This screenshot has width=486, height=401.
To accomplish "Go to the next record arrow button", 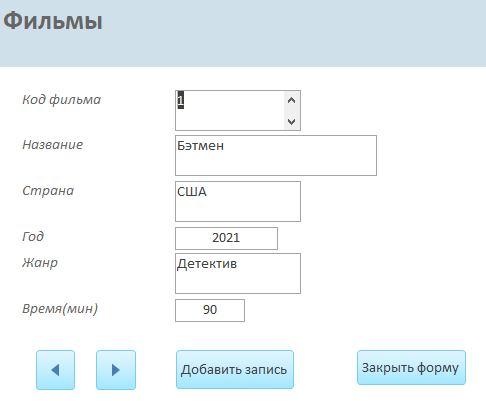I will (x=116, y=370).
